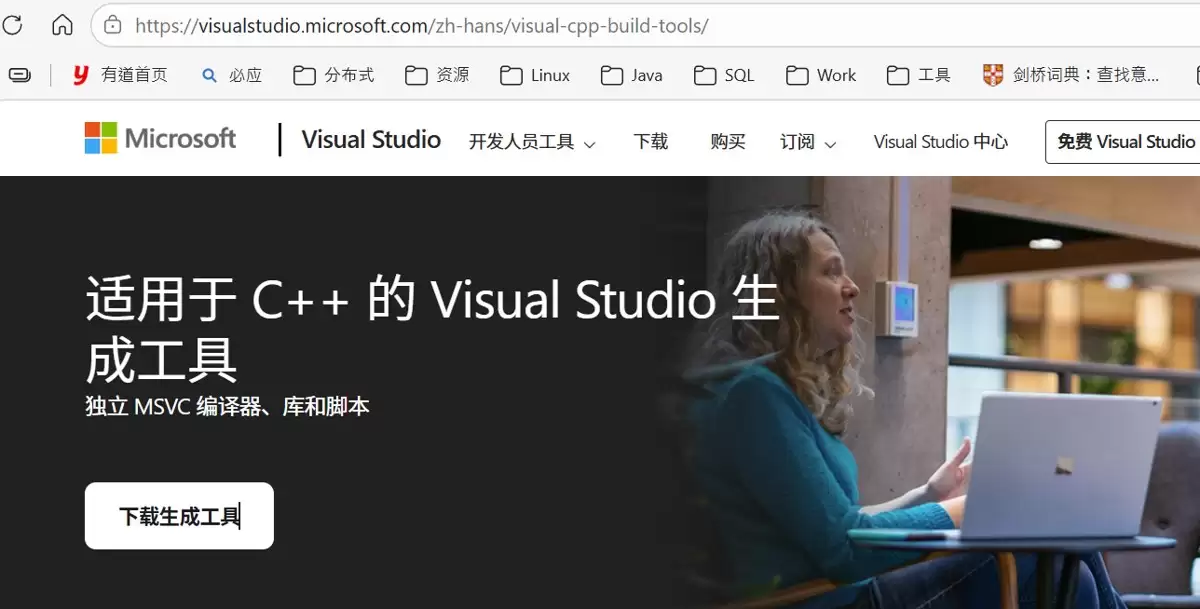Select 下载 in the navigation menu

pos(650,142)
